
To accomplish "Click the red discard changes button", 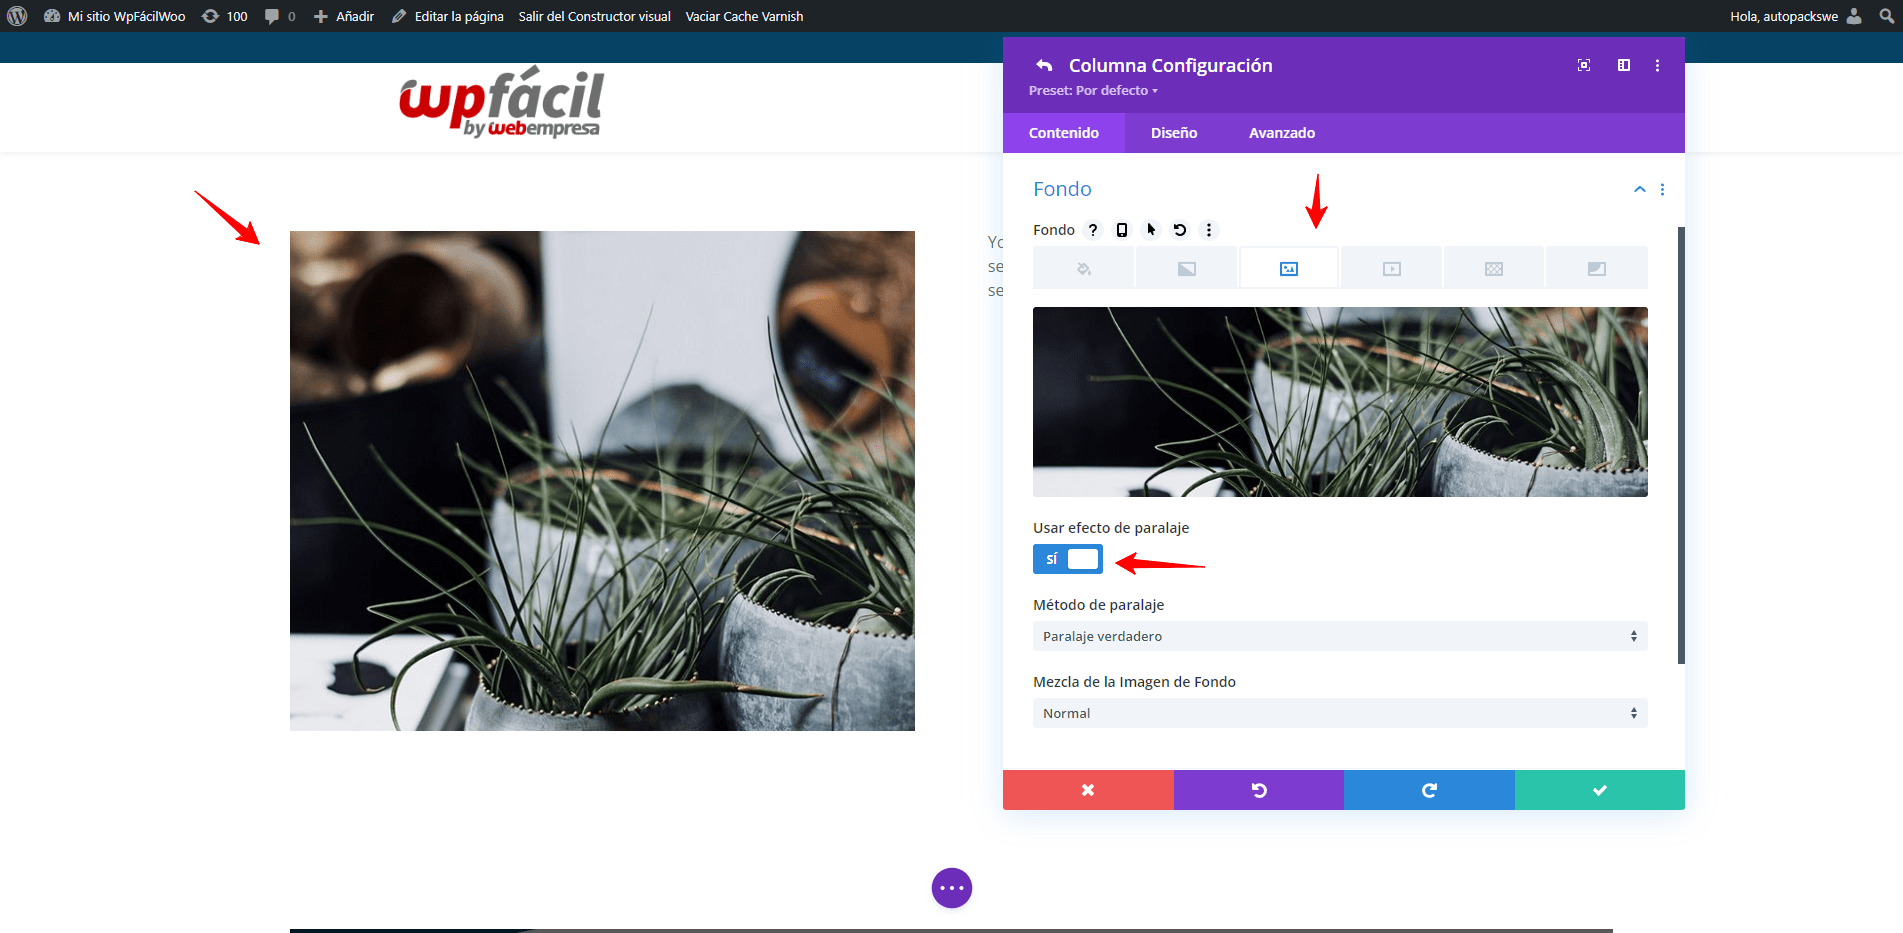I will (x=1088, y=790).
